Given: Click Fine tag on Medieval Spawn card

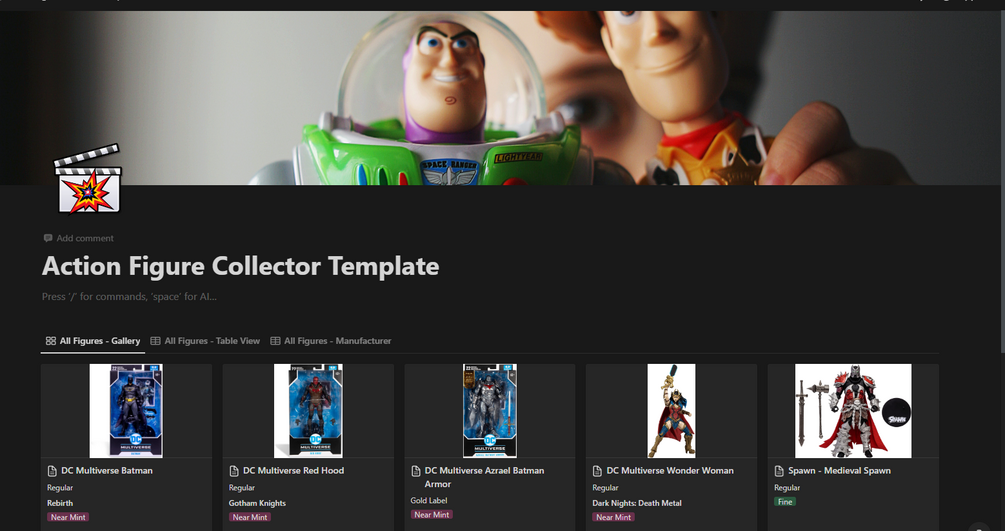Looking at the screenshot, I should pyautogui.click(x=785, y=502).
